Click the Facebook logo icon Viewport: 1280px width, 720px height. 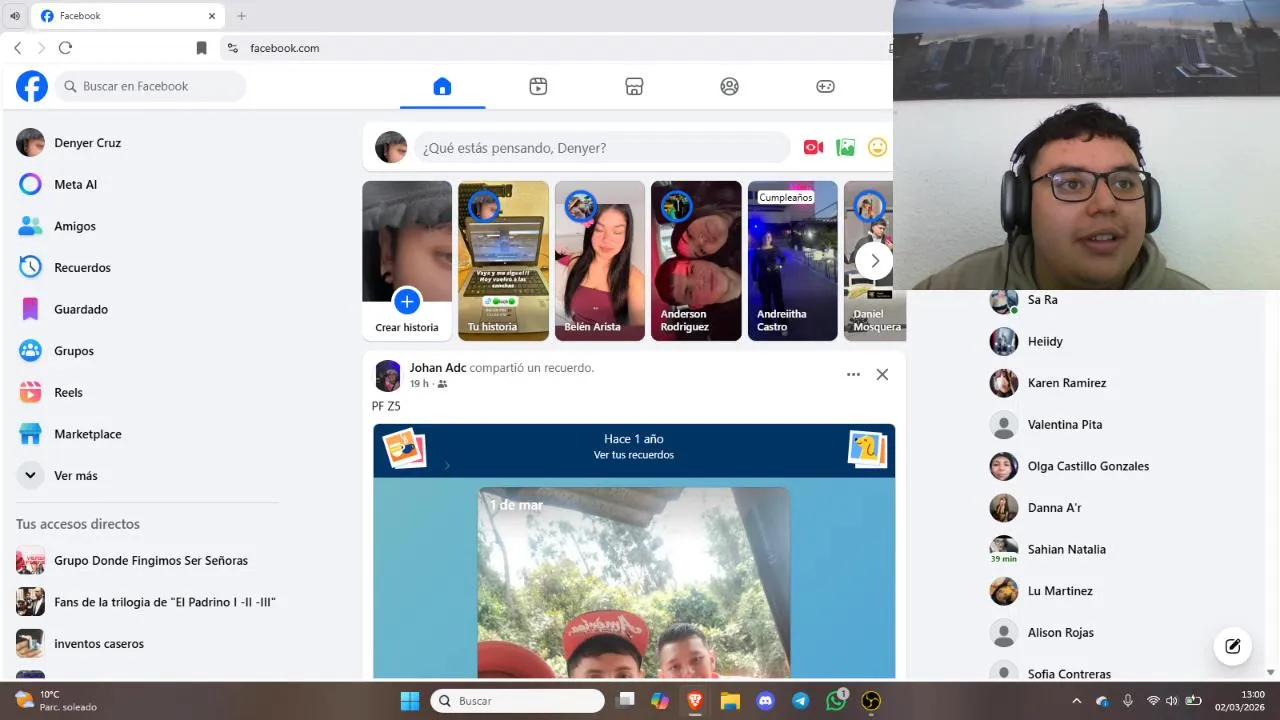(32, 86)
